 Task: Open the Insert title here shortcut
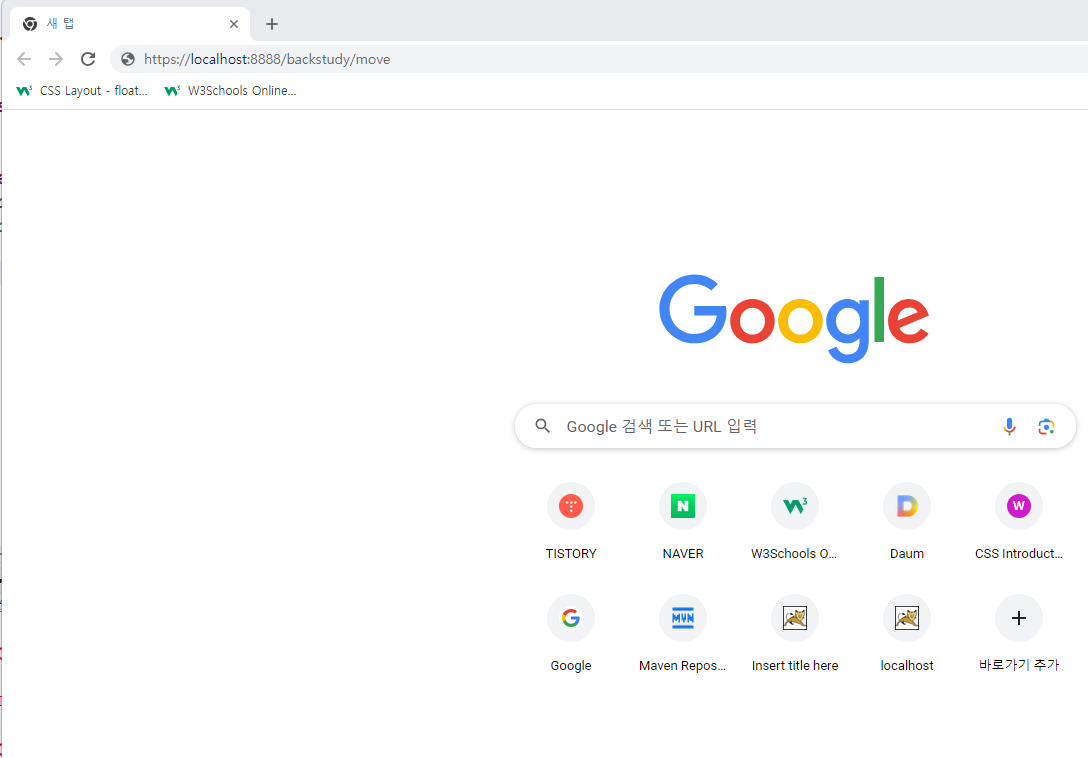coord(794,634)
